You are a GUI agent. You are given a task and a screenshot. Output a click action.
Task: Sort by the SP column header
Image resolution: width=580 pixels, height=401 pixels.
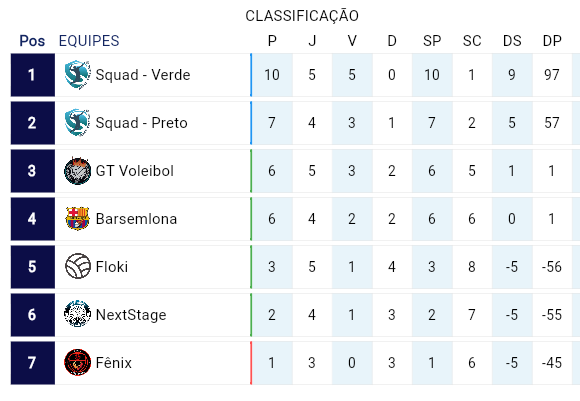[432, 41]
